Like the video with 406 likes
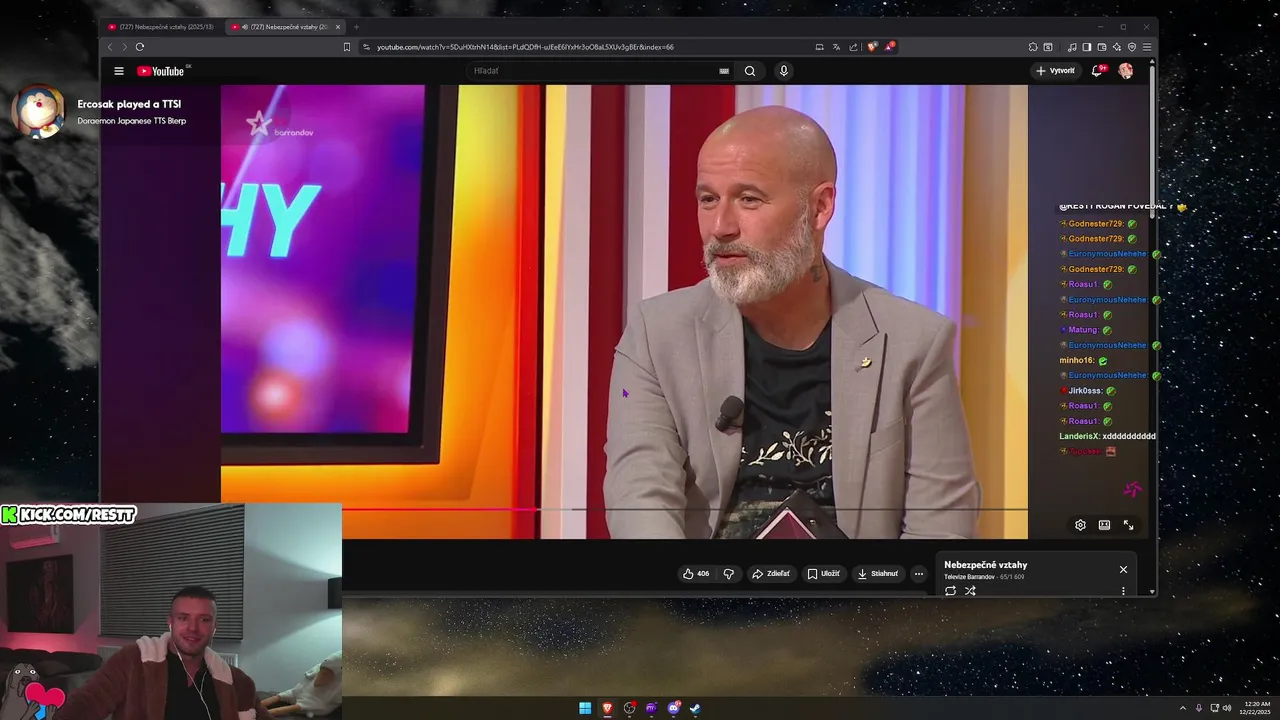This screenshot has height=720, width=1280. click(696, 574)
